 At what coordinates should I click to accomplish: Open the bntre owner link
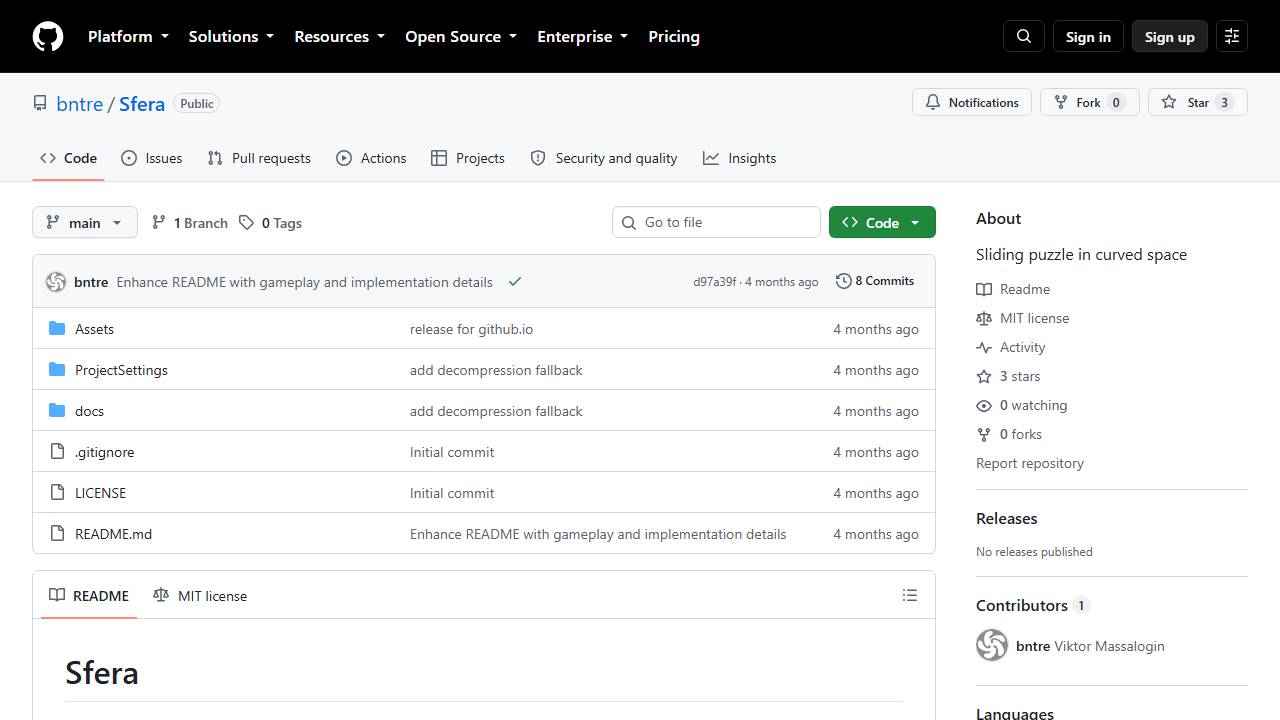click(x=80, y=104)
